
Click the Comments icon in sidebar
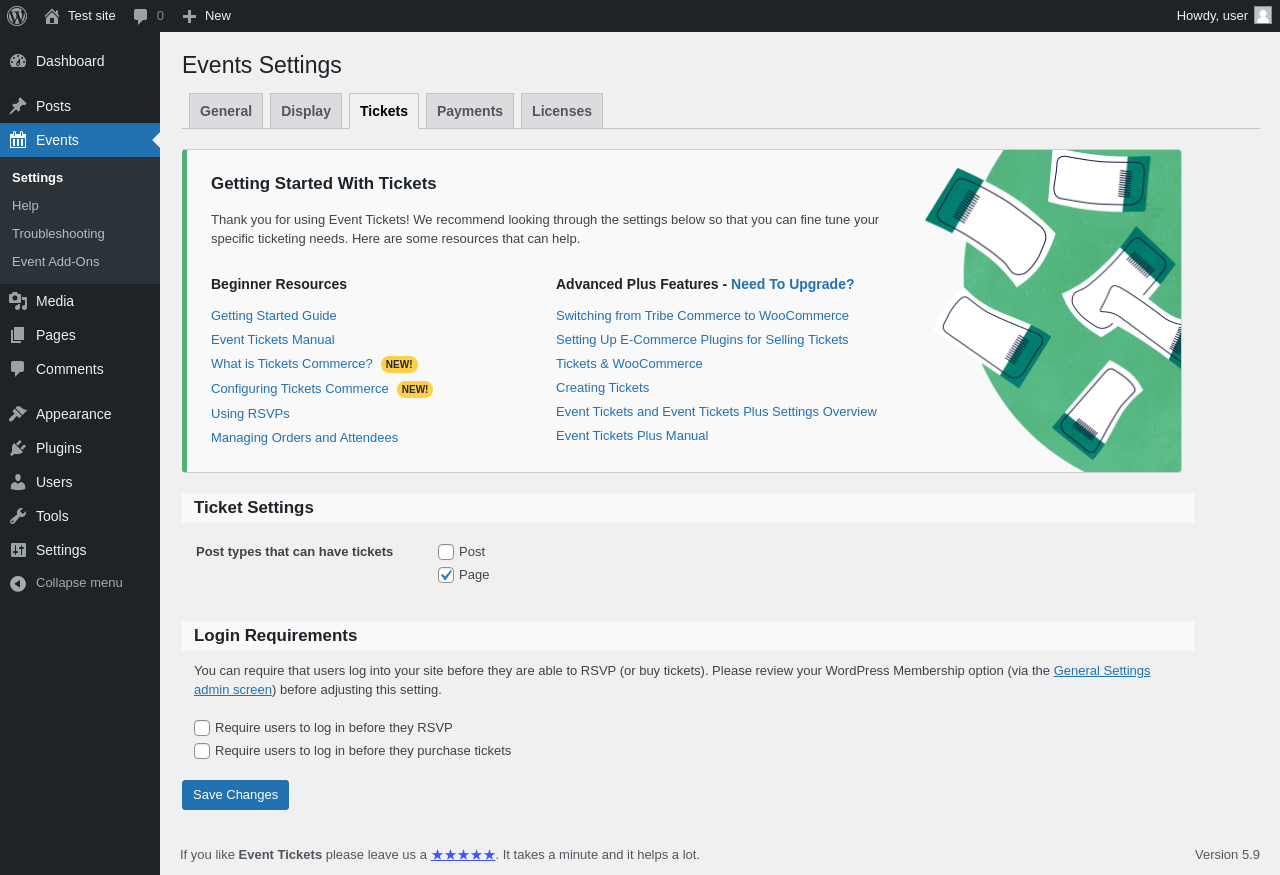pos(18,369)
